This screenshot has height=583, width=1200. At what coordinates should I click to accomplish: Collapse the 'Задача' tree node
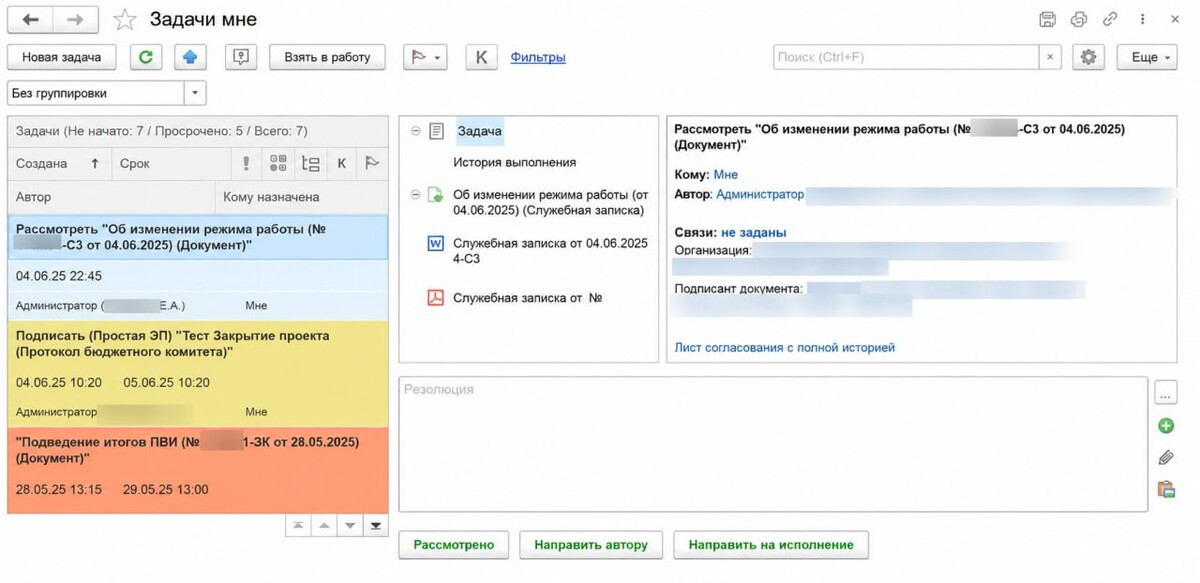click(415, 131)
